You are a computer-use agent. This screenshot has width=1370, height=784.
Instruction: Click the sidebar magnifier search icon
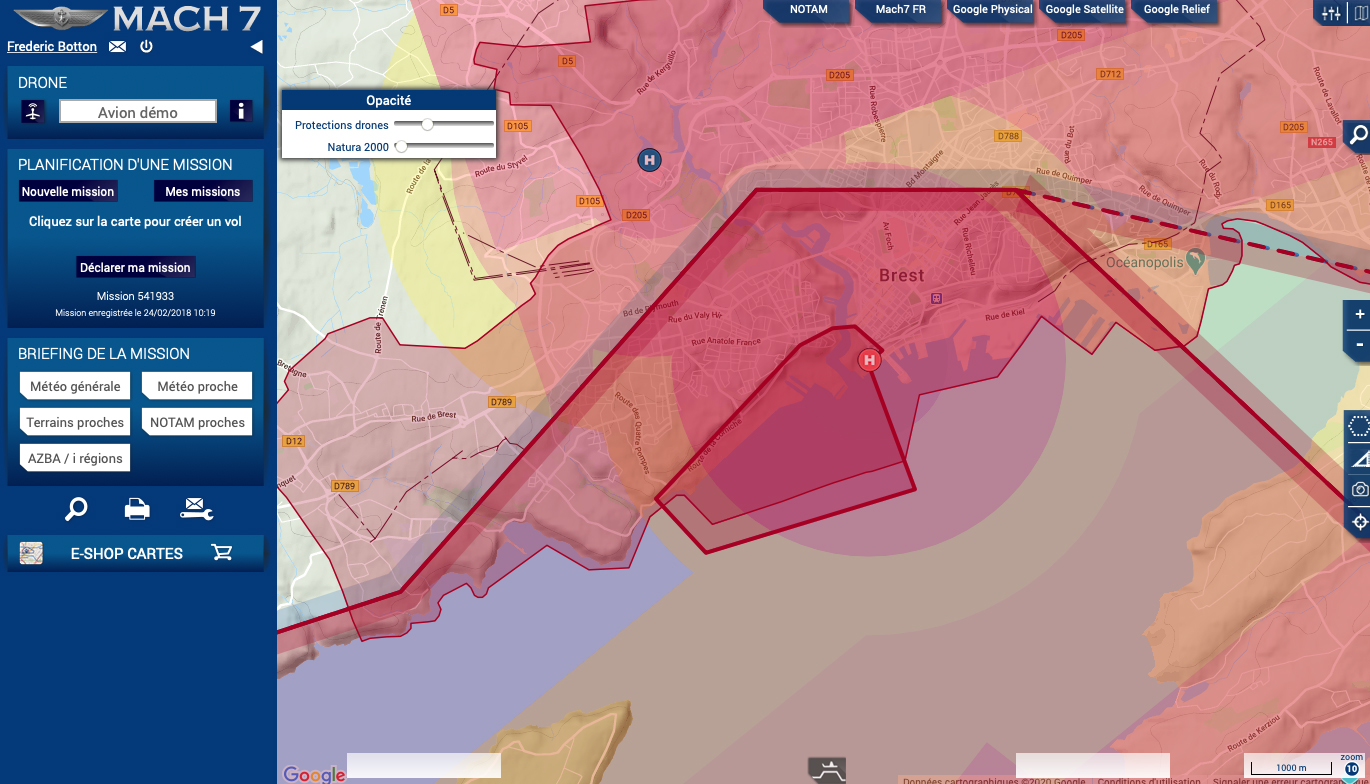[76, 509]
